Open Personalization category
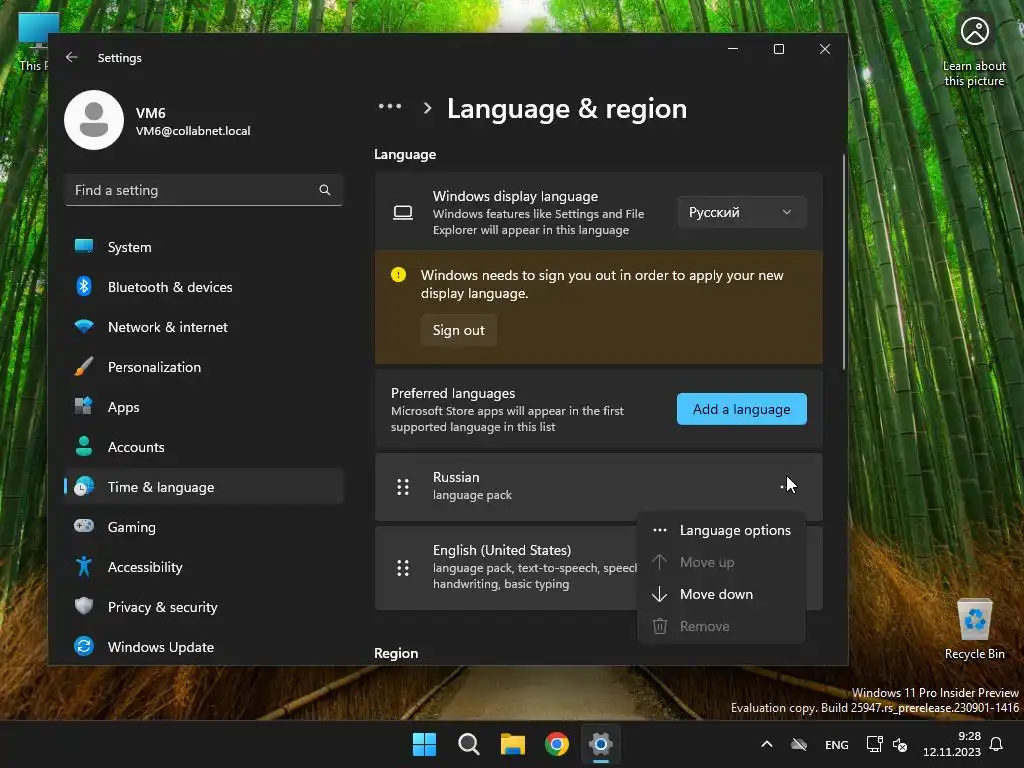 click(204, 367)
